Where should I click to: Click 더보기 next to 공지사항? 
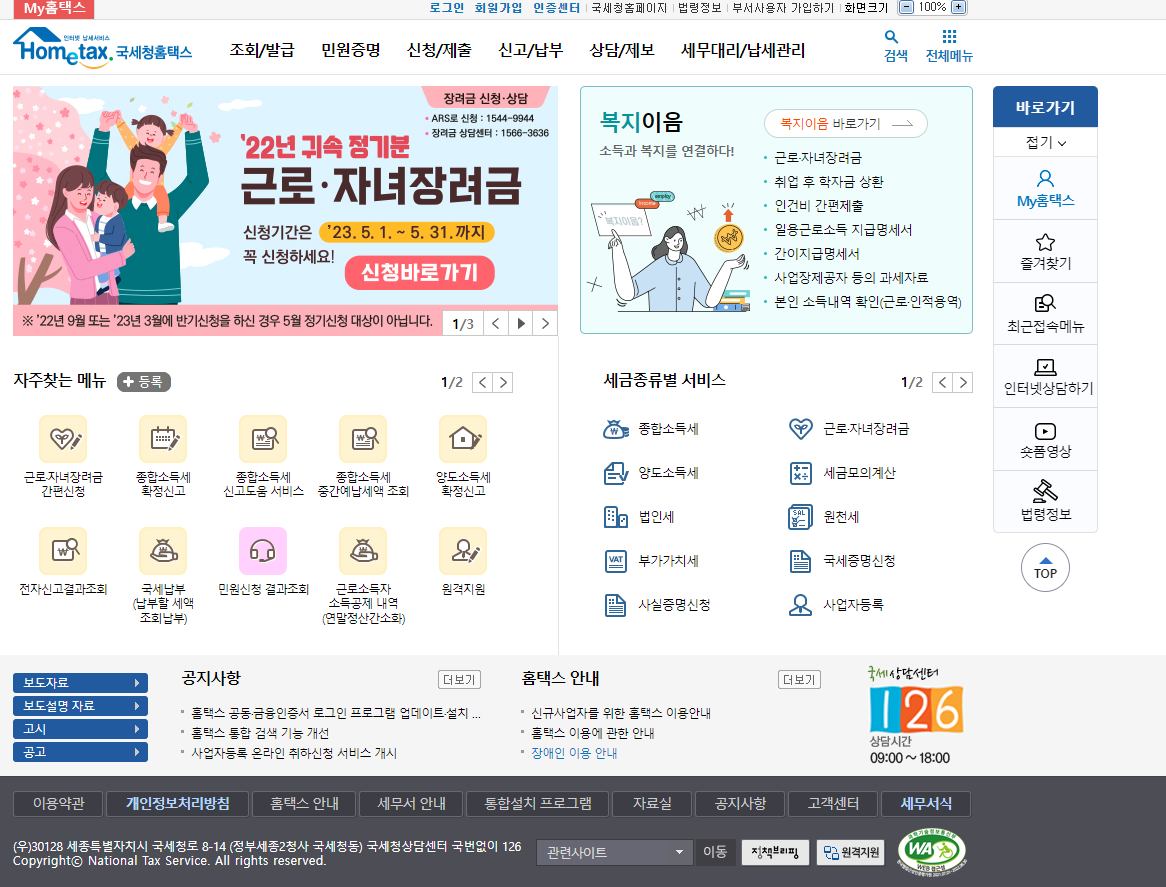coord(459,680)
